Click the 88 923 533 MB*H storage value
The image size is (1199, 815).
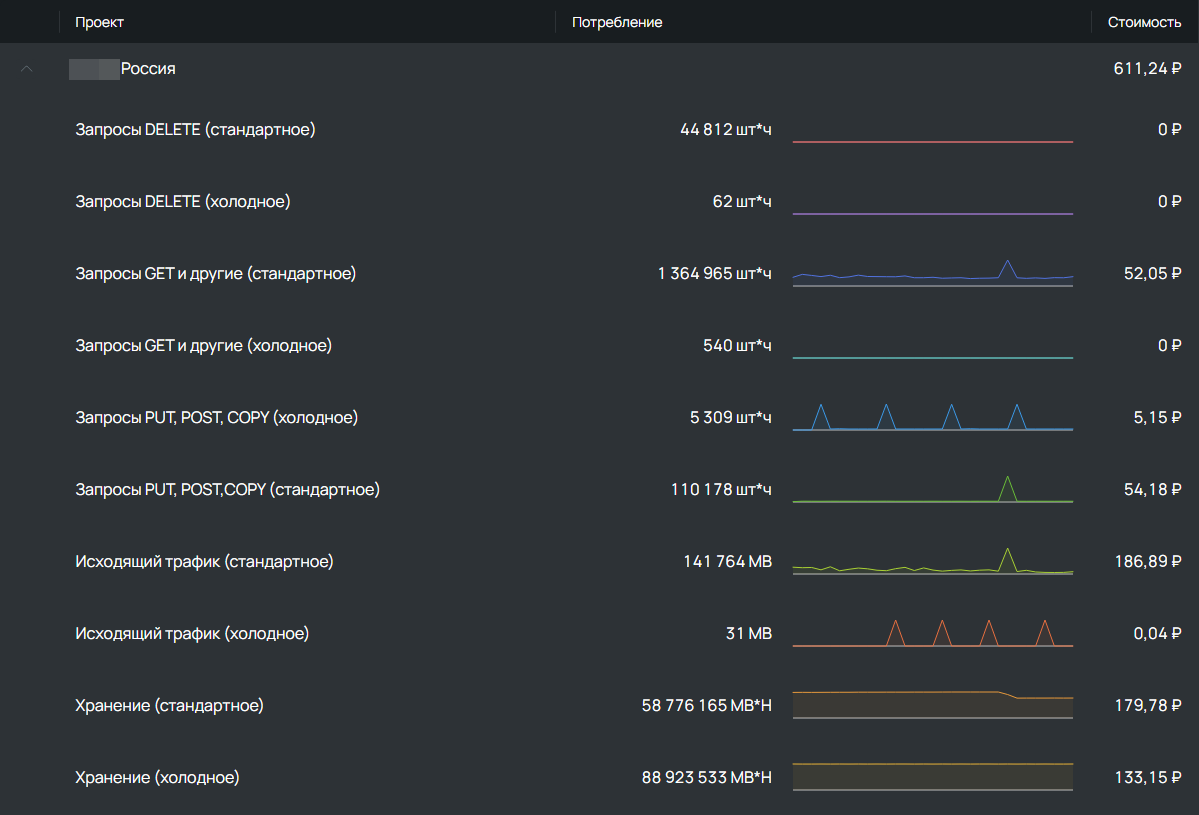click(x=707, y=777)
